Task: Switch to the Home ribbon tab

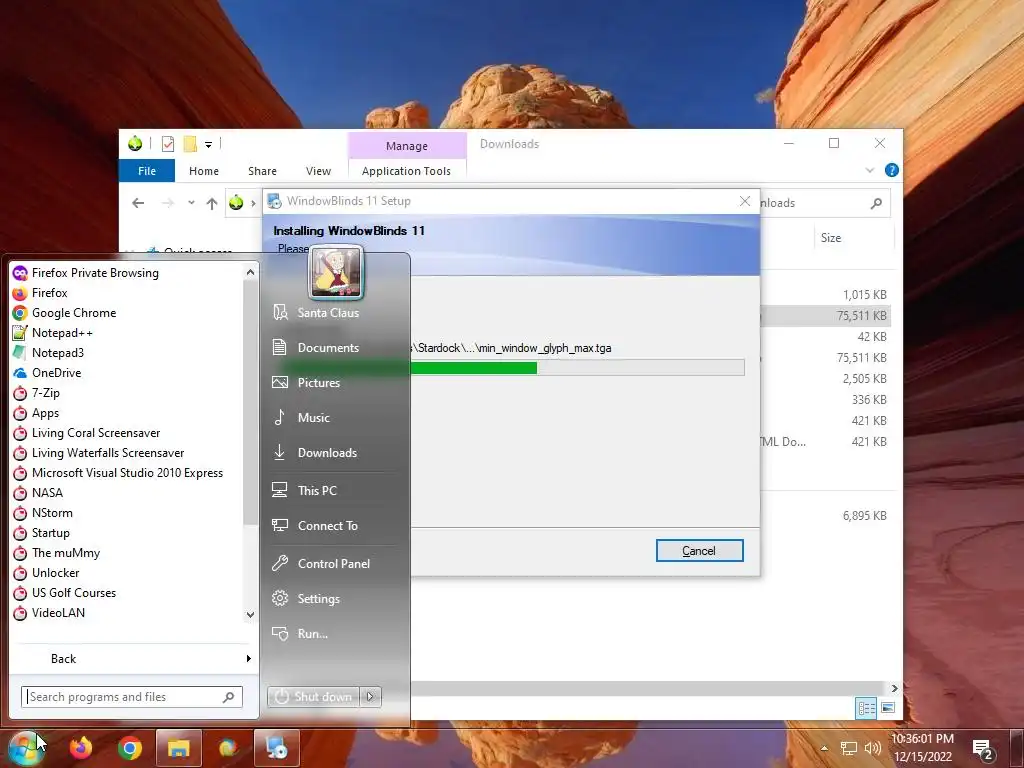Action: [204, 171]
